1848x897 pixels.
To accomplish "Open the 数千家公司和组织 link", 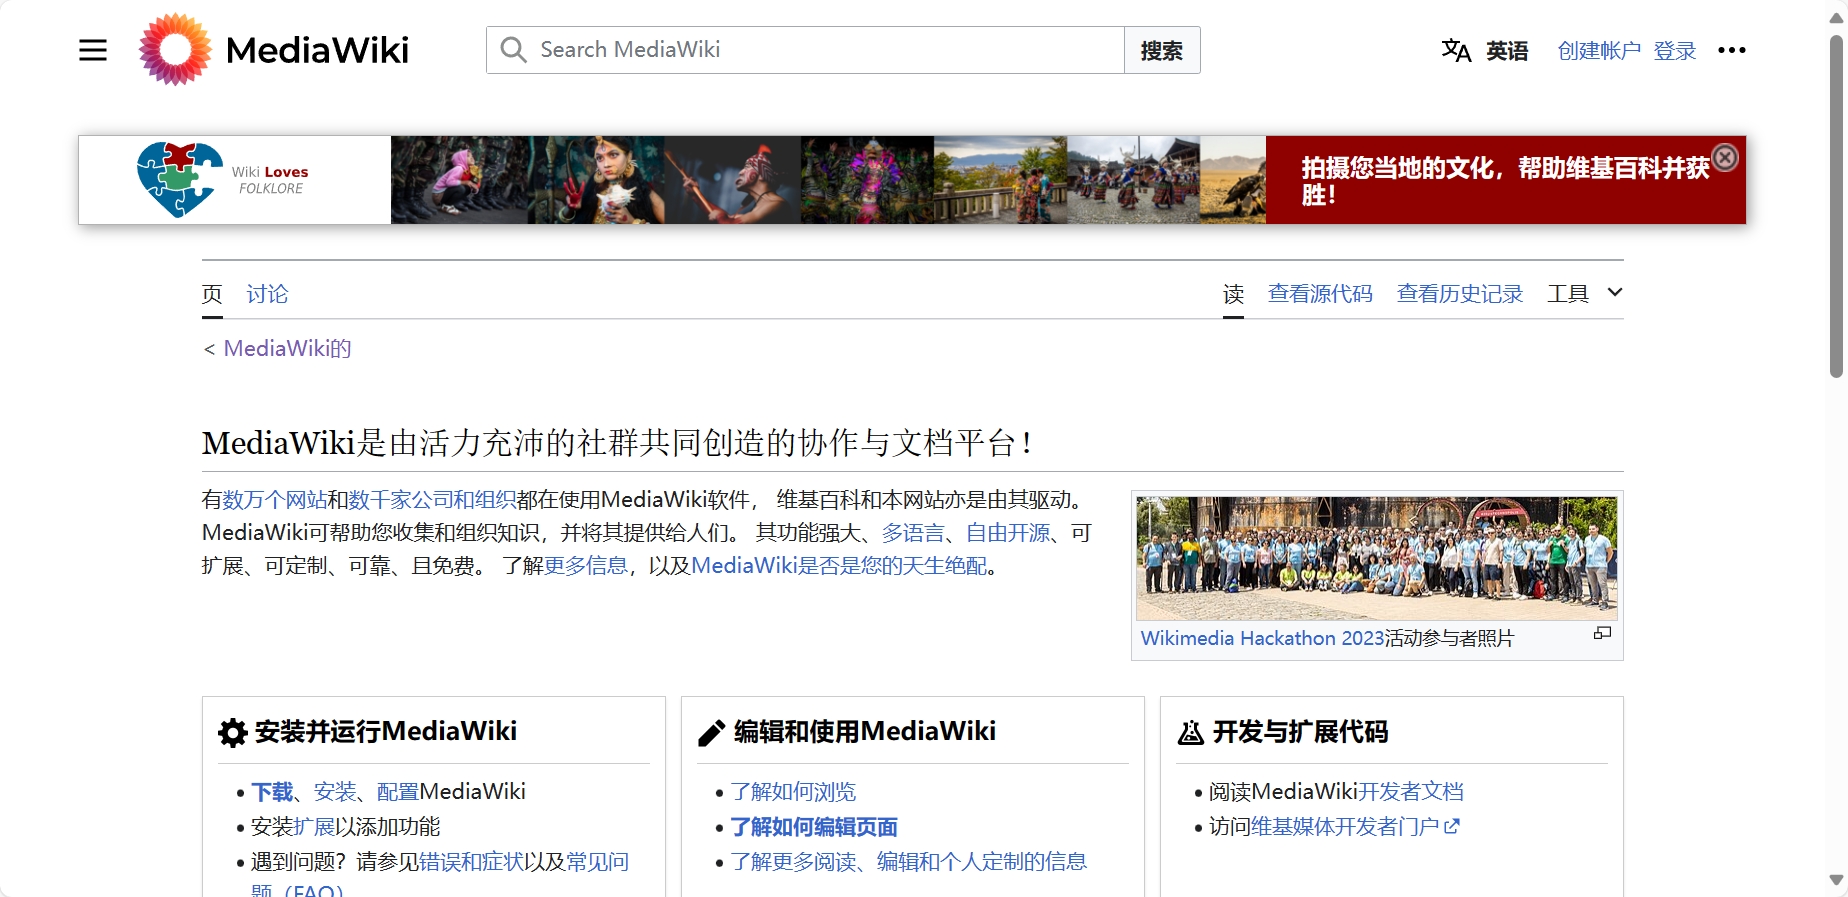I will tap(432, 500).
